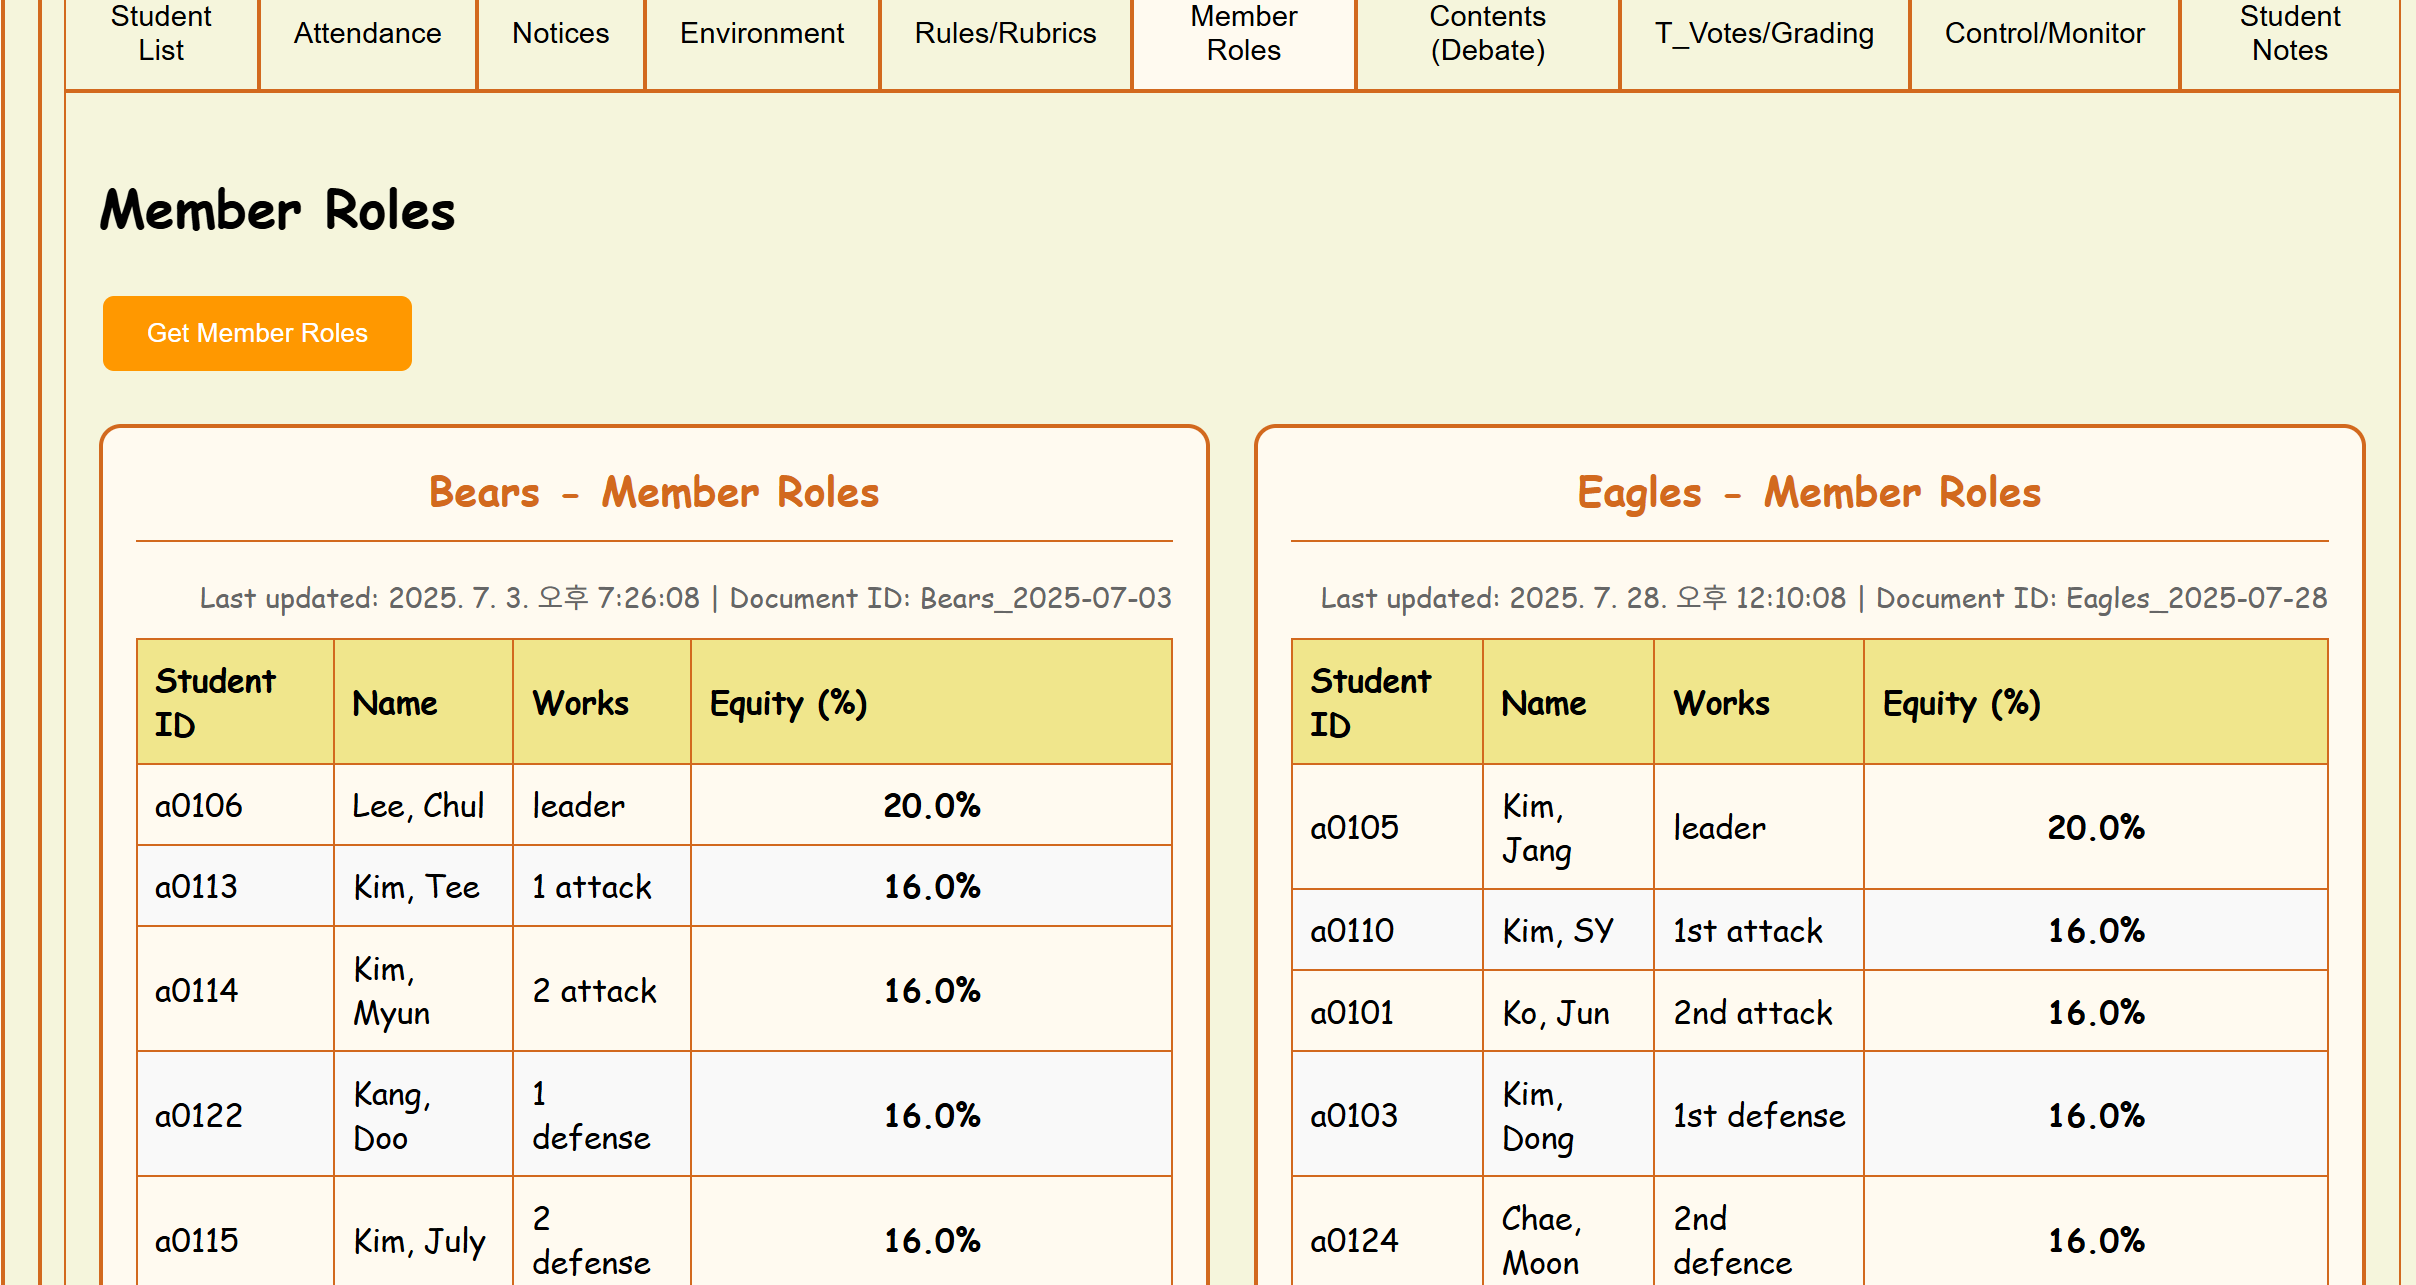Click Equity (%) header in Bears table
Screen dimensions: 2416x1285
click(x=788, y=703)
